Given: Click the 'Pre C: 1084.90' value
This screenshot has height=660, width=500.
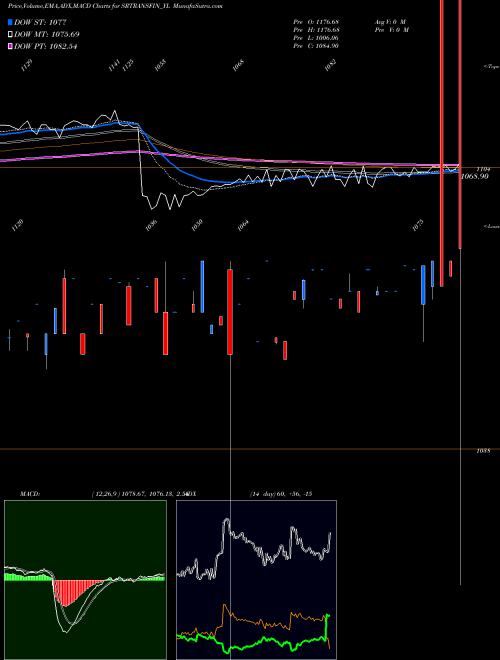Looking at the screenshot, I should click(x=316, y=46).
